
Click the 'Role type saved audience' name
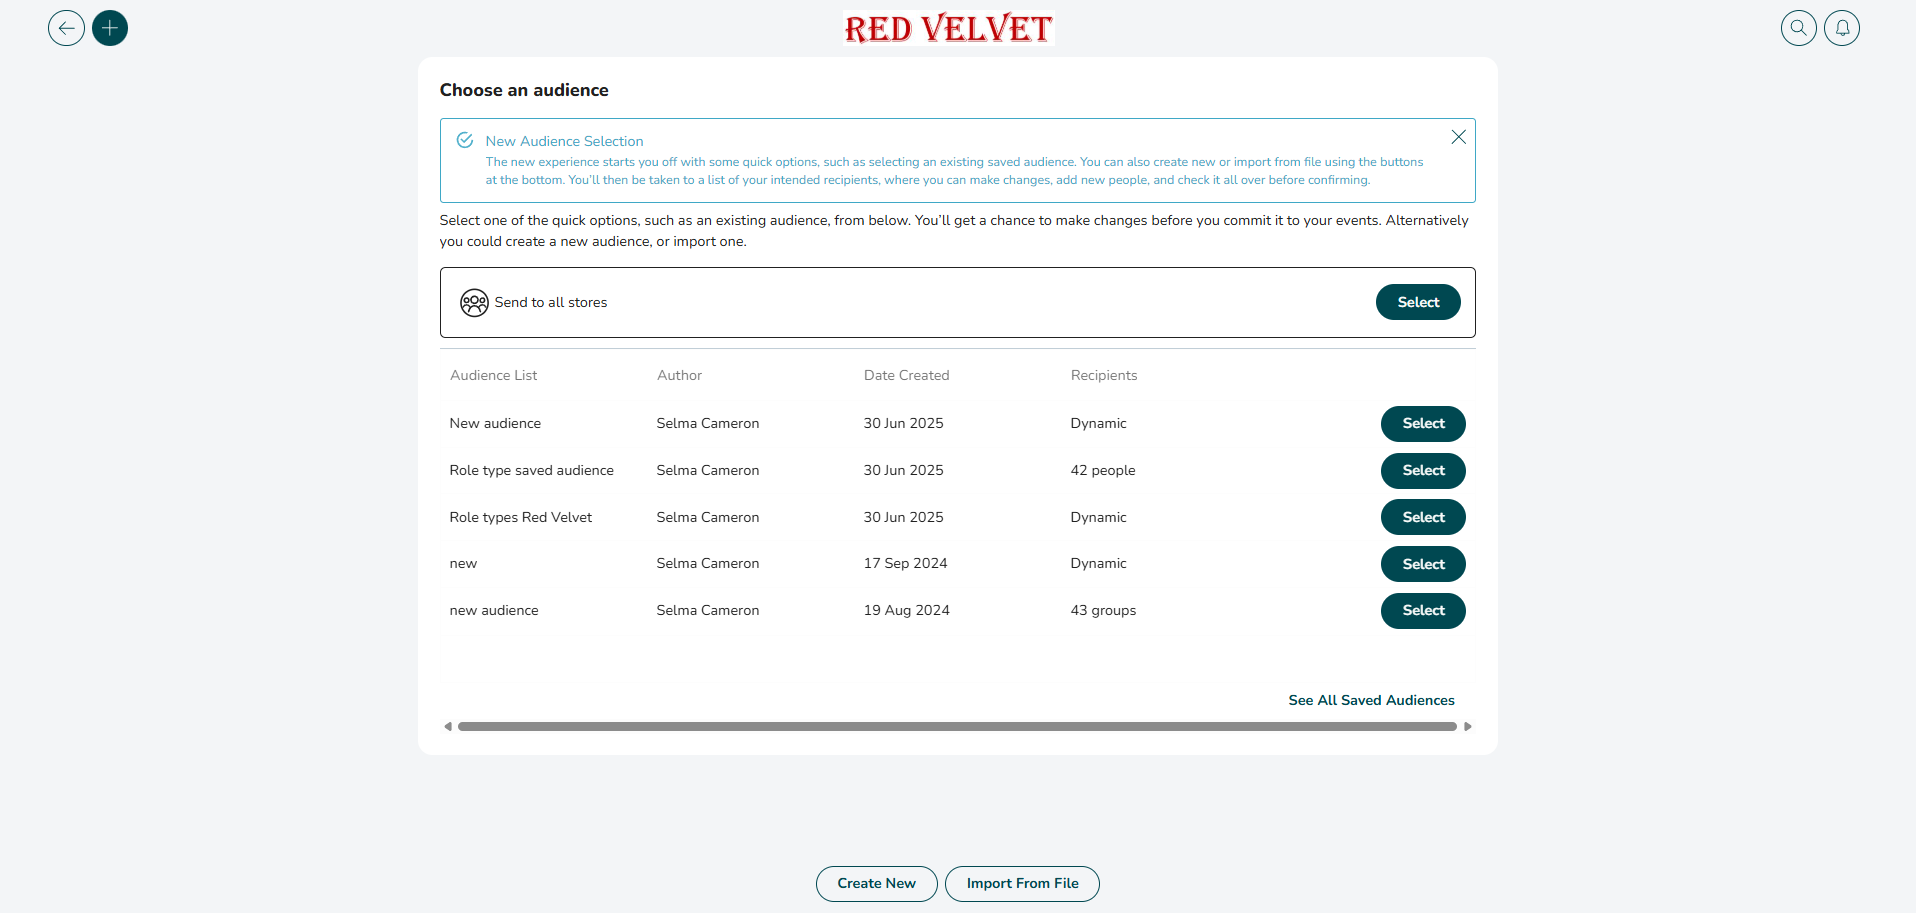[x=531, y=470]
